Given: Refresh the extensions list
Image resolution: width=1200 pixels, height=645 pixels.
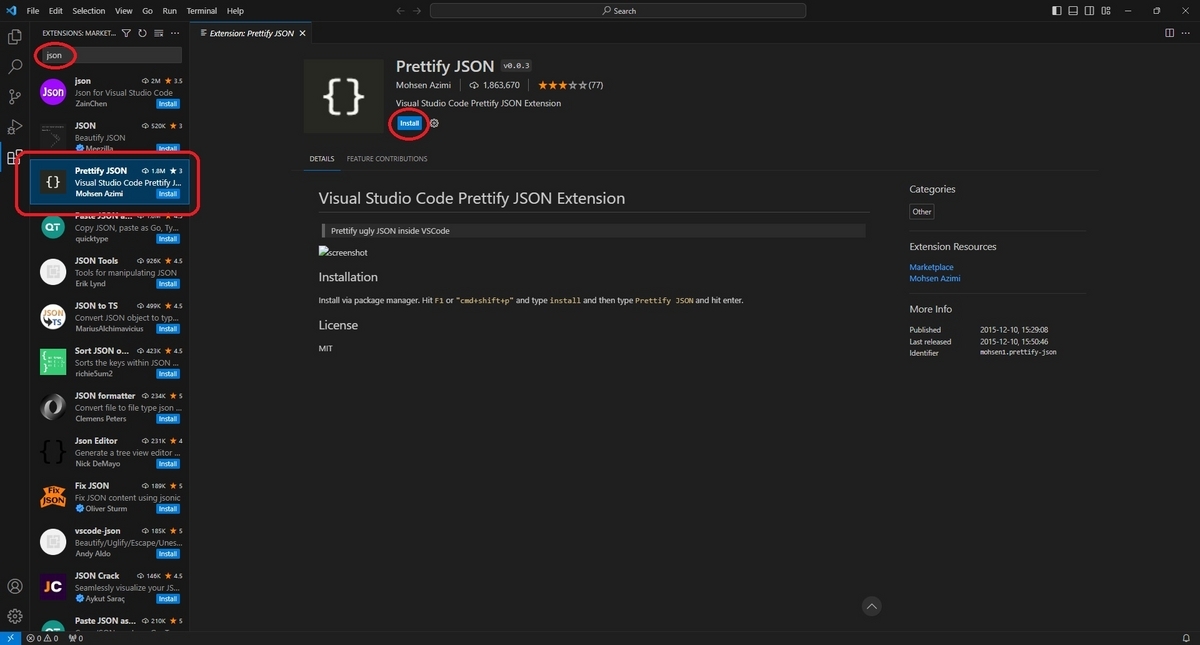Looking at the screenshot, I should point(142,33).
